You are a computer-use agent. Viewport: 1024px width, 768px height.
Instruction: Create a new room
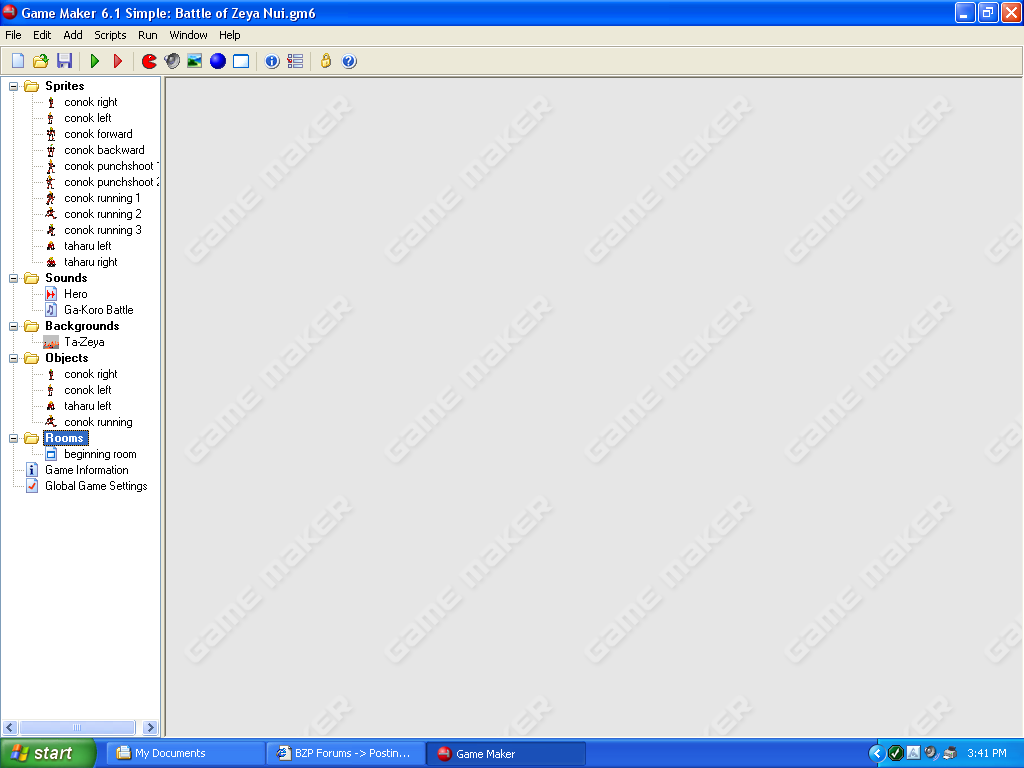240,61
